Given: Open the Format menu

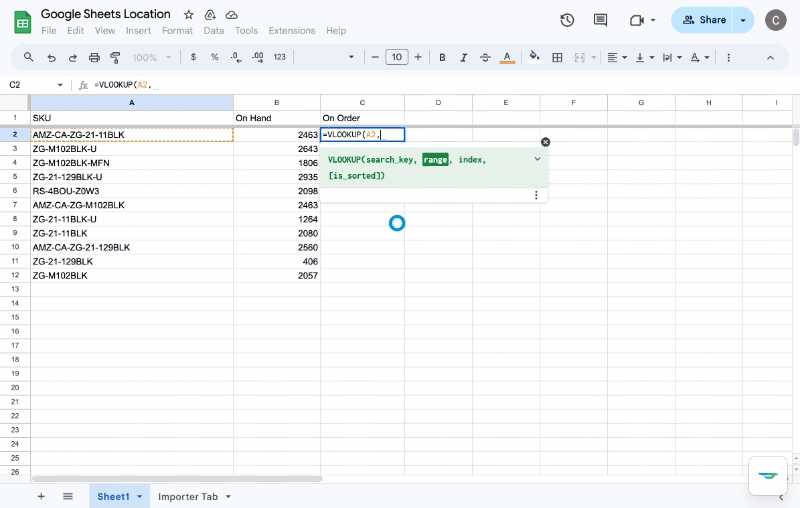Looking at the screenshot, I should pos(177,31).
